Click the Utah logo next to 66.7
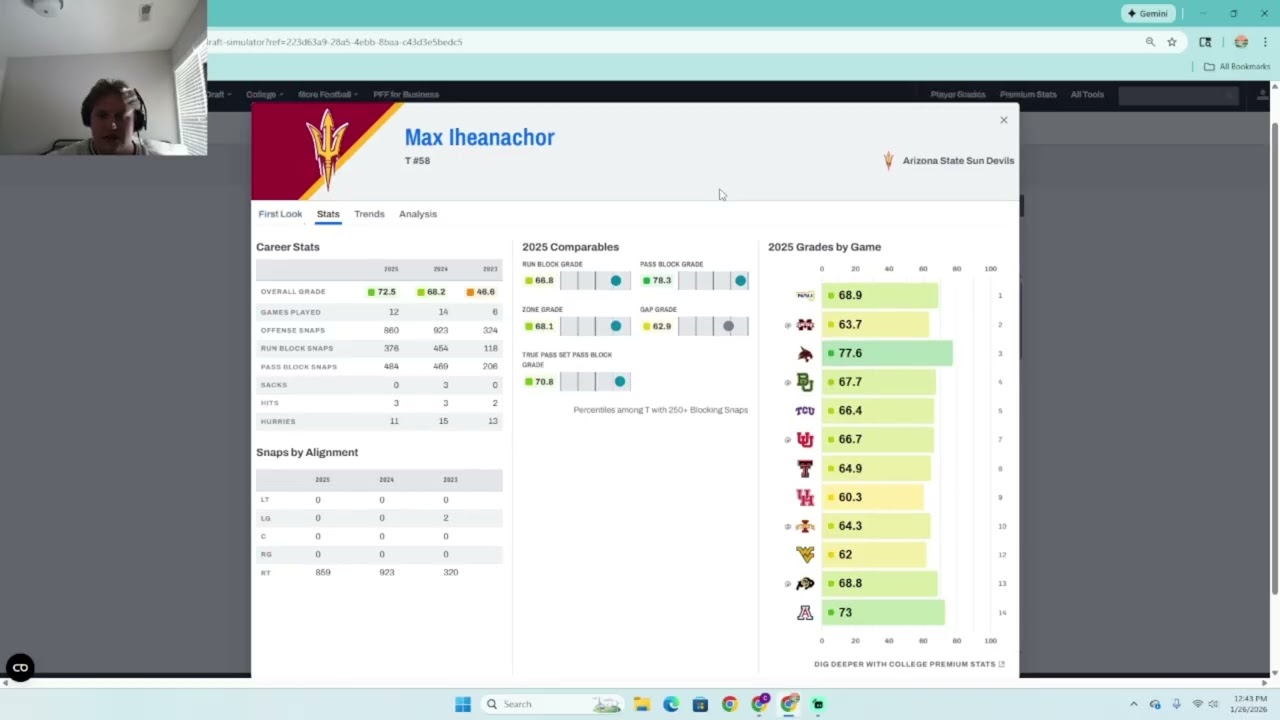Screen dimensions: 1280x720 pos(805,439)
